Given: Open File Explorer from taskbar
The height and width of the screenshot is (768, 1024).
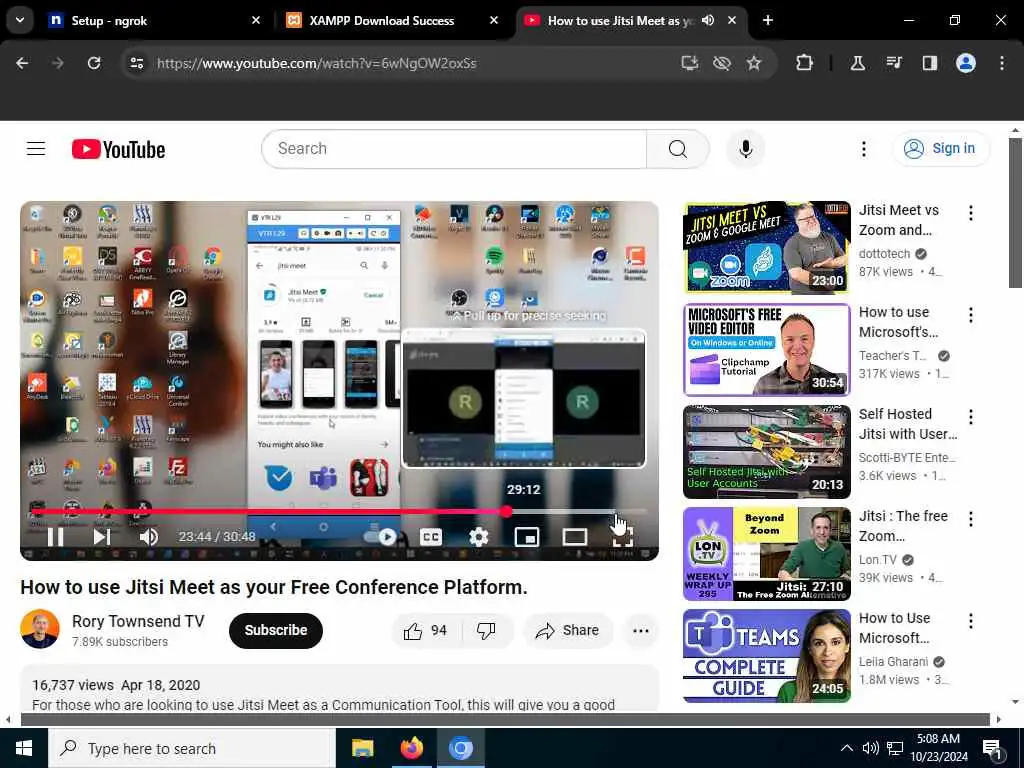Looking at the screenshot, I should (x=362, y=748).
